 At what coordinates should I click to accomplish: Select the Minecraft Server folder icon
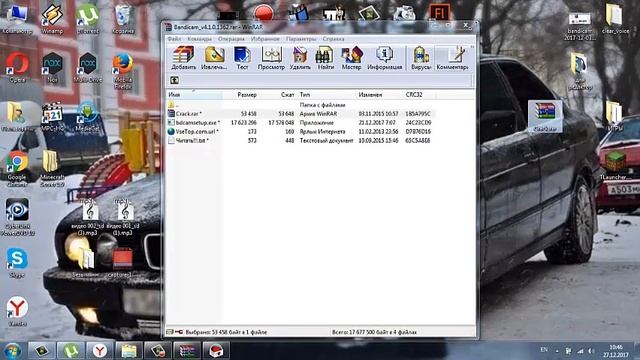tap(52, 168)
